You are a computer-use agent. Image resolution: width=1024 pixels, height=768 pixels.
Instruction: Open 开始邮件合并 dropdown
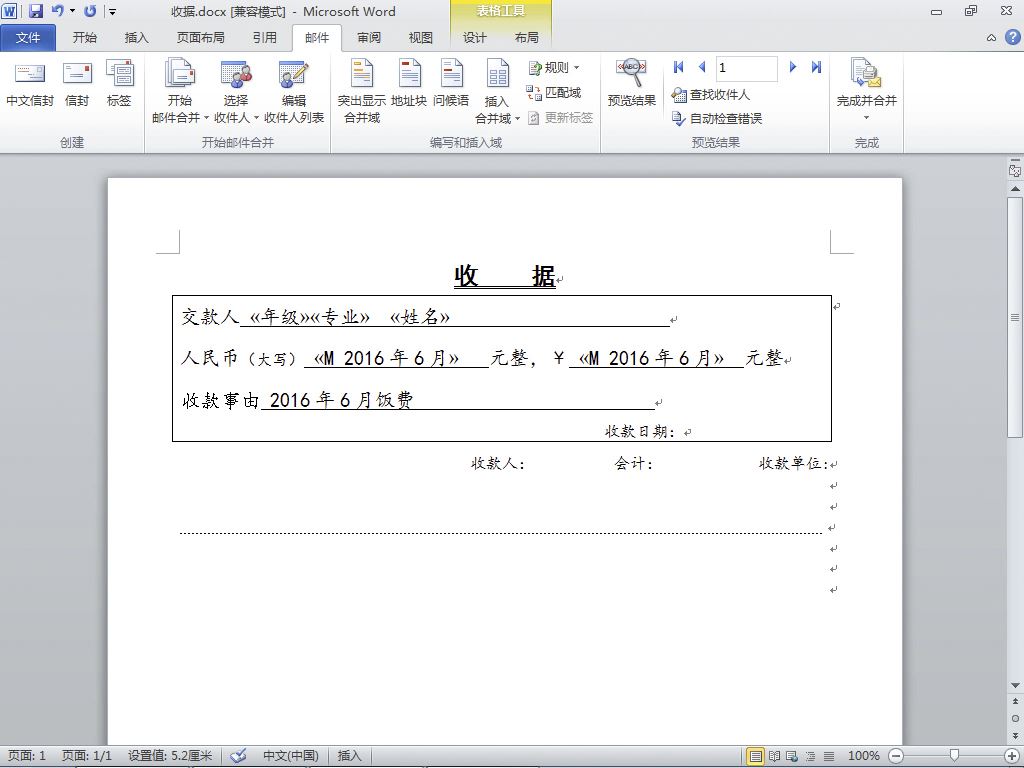pos(180,91)
